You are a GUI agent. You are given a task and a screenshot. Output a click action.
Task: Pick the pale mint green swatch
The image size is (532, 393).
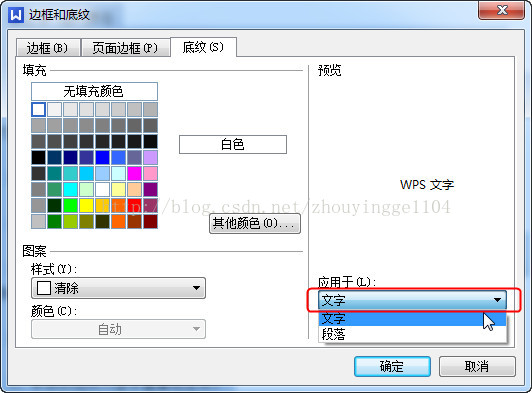[x=86, y=189]
